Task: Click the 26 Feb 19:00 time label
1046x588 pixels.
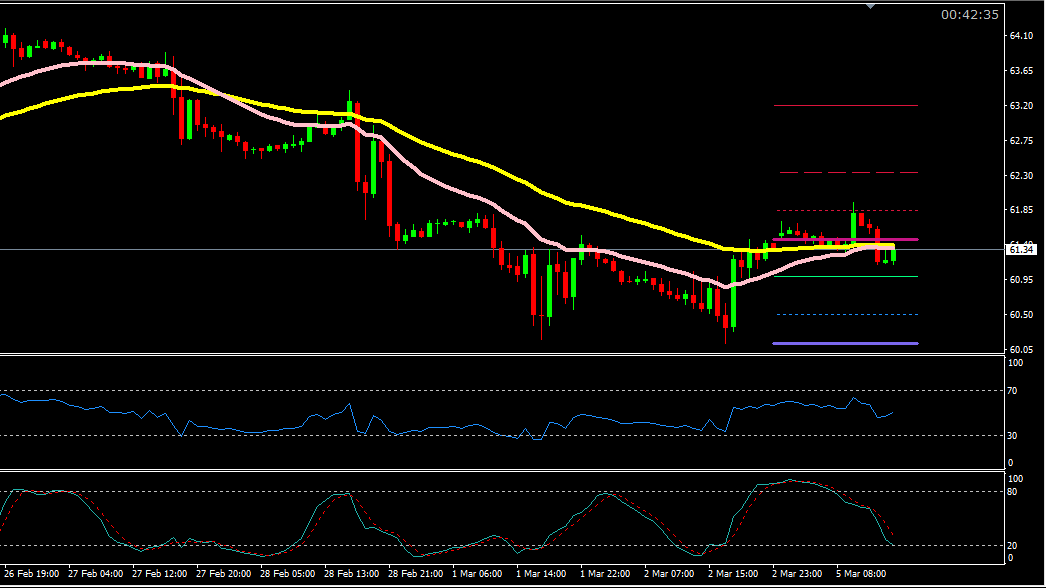Action: click(x=31, y=574)
